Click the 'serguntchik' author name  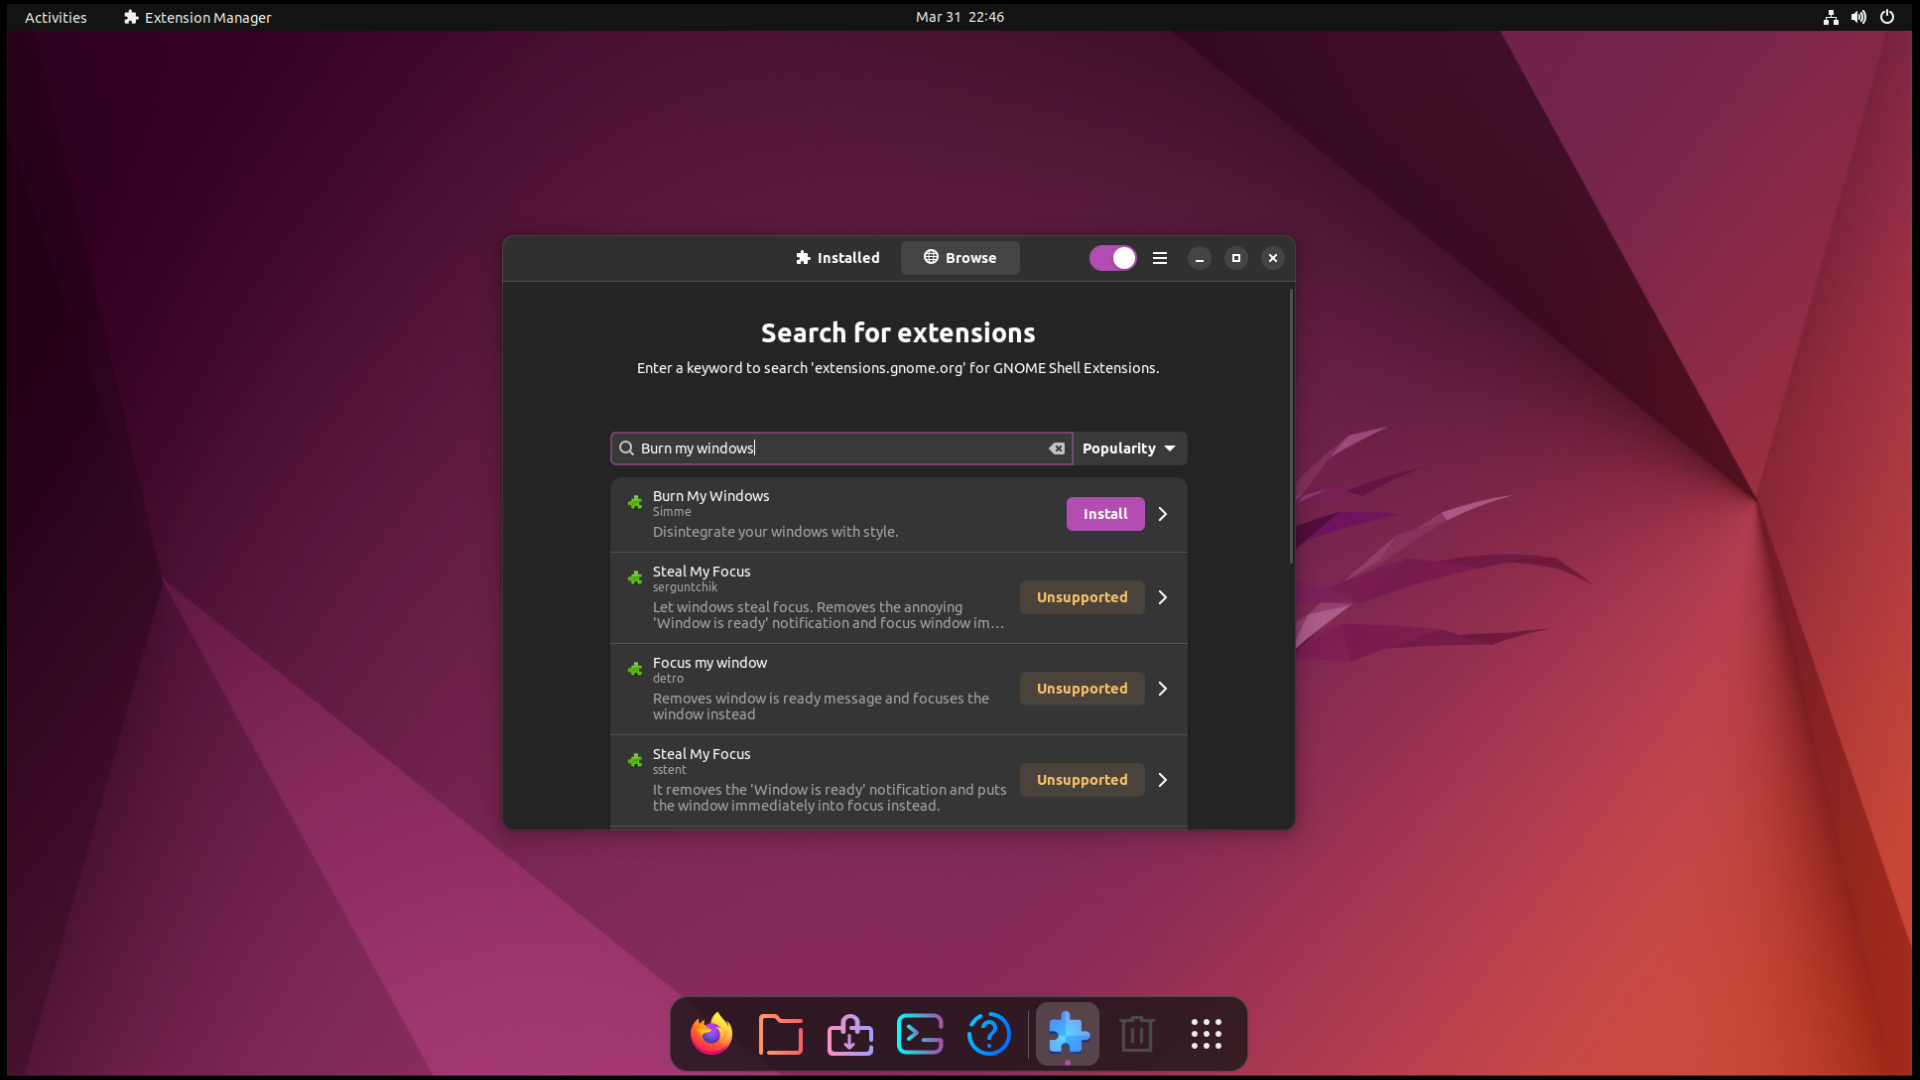point(685,587)
